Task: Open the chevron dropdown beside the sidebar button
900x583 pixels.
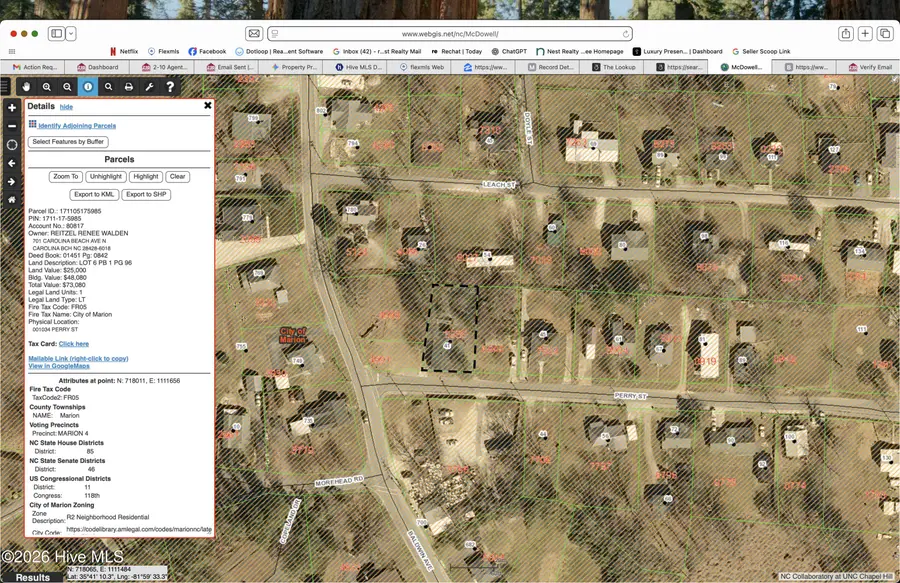Action: tap(71, 33)
